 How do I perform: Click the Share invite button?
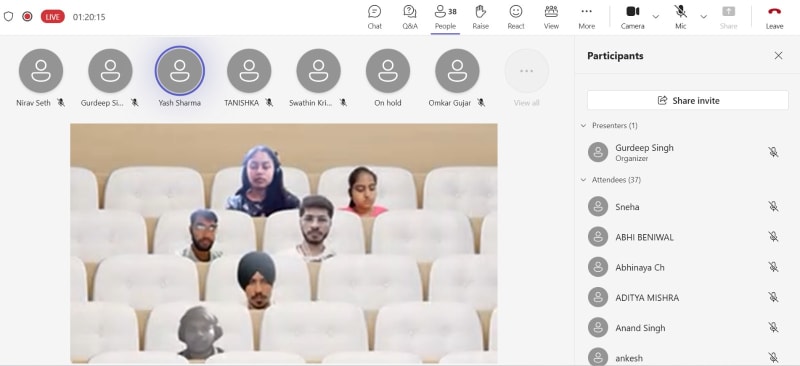[688, 101]
